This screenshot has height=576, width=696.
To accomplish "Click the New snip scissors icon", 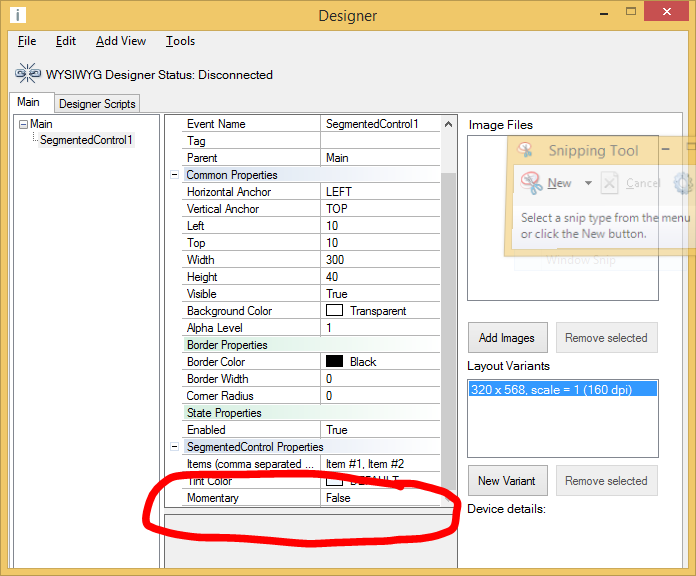I will 532,183.
